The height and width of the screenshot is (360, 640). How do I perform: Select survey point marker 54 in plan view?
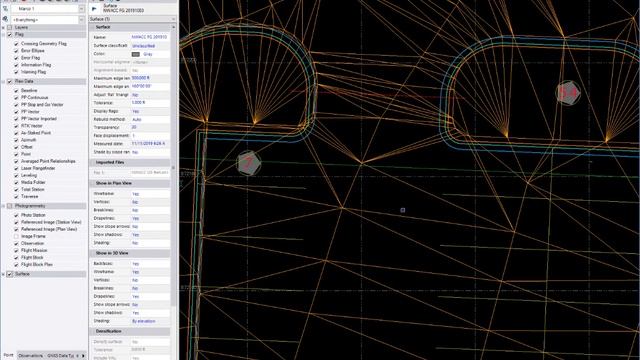568,93
